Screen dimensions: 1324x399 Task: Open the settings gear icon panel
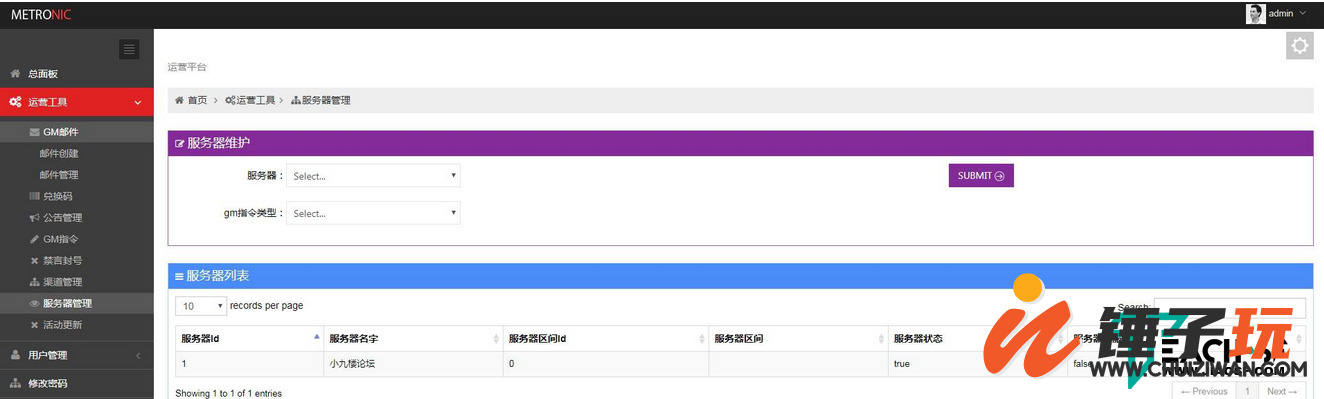(1299, 46)
